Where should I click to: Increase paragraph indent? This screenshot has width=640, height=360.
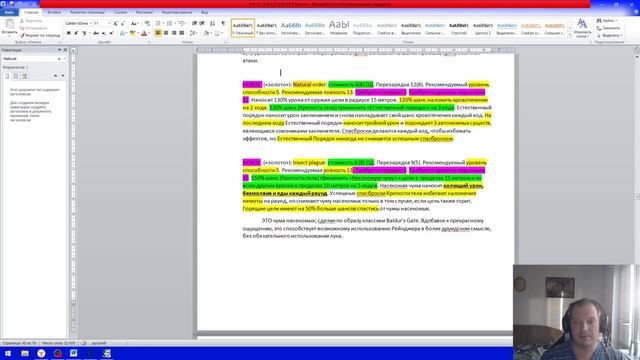(202, 24)
